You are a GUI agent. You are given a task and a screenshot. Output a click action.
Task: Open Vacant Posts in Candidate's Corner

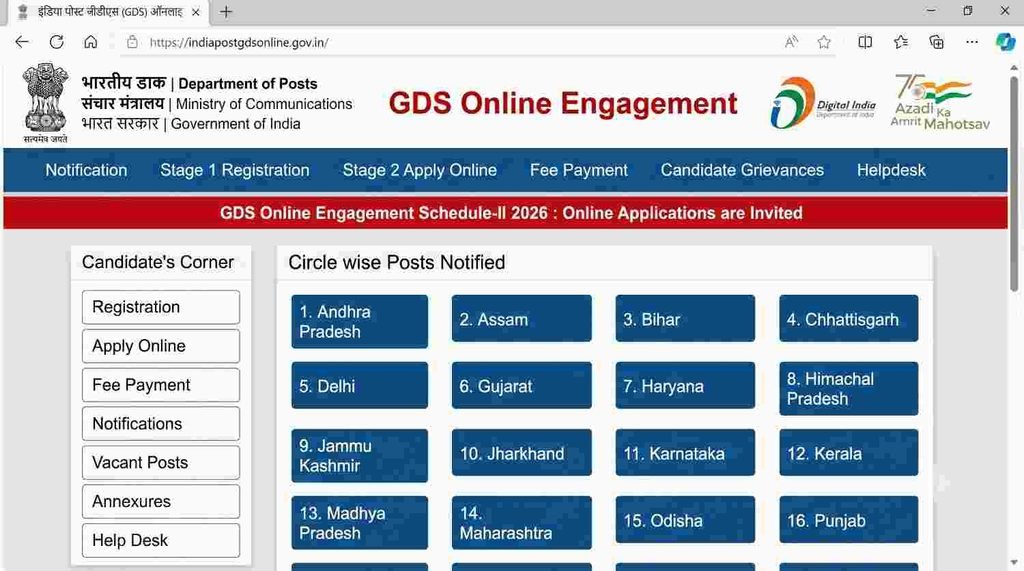coord(161,463)
